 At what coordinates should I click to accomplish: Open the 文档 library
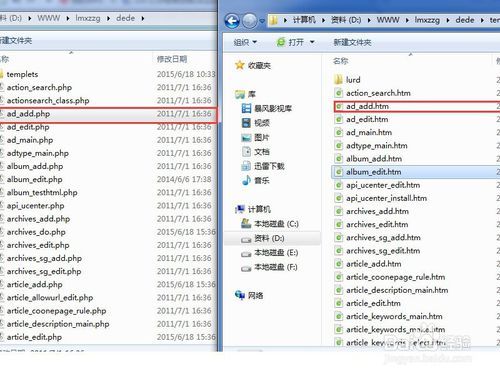point(255,152)
